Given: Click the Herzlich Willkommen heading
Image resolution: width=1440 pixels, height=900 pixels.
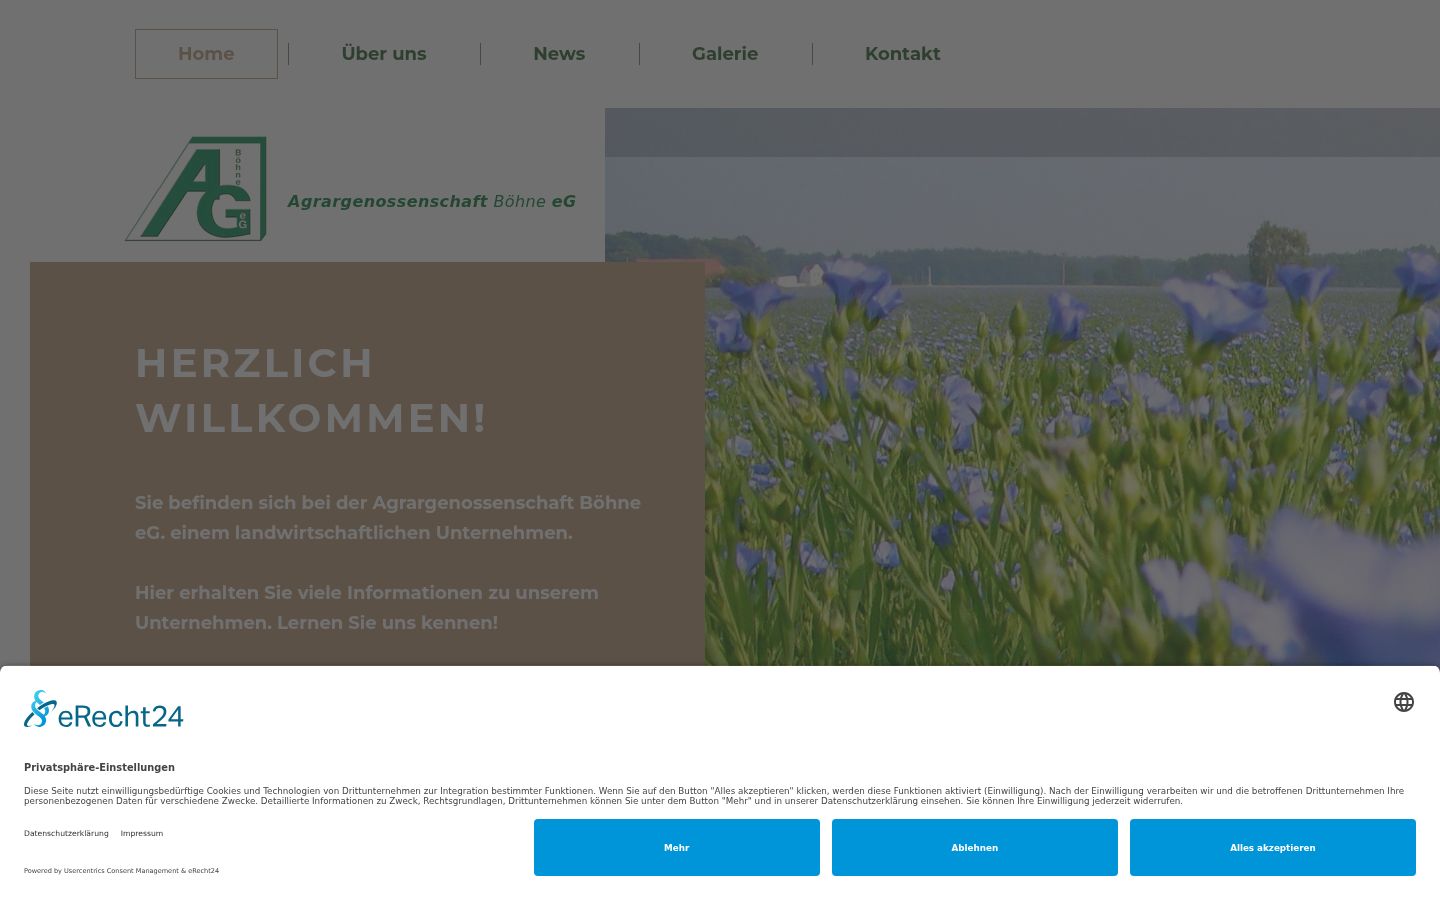Looking at the screenshot, I should tap(311, 391).
